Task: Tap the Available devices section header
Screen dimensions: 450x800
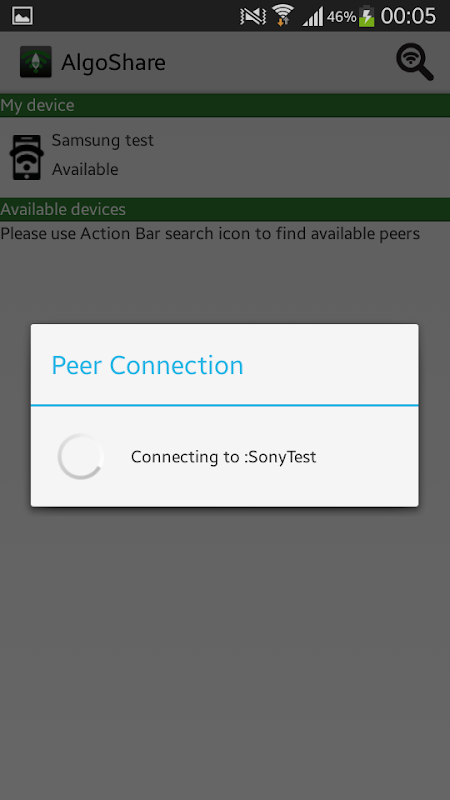Action: 225,209
